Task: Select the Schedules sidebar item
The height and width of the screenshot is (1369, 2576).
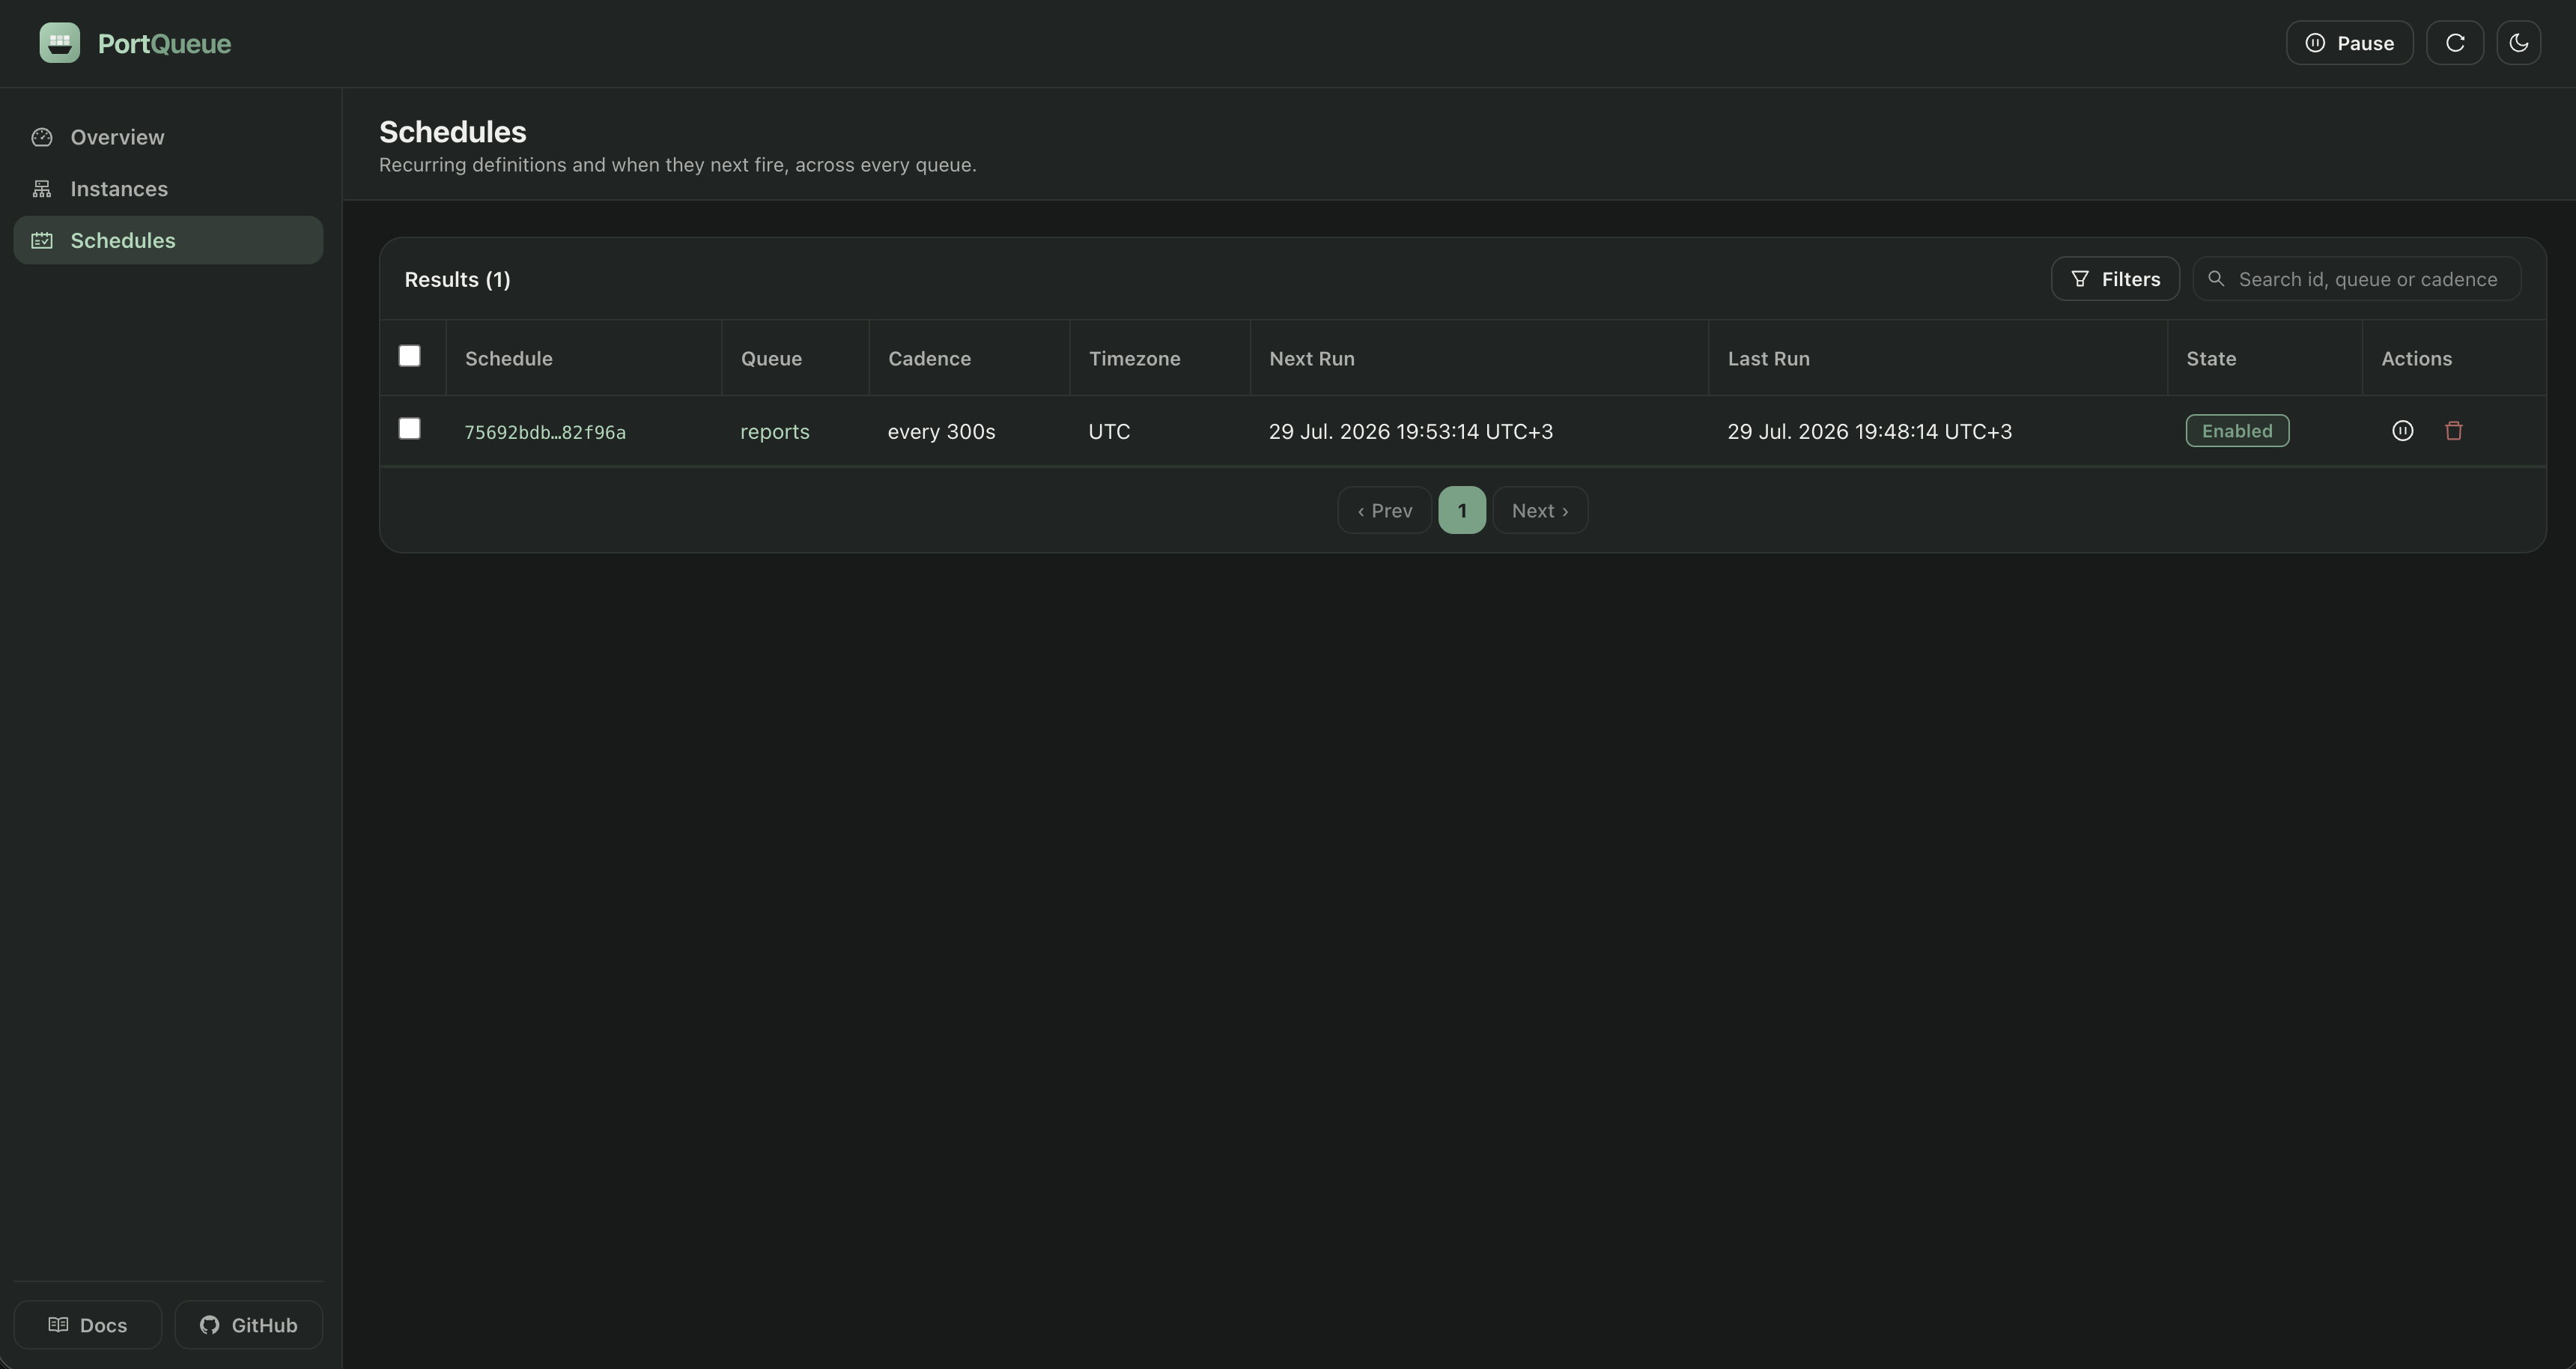Action: point(168,240)
